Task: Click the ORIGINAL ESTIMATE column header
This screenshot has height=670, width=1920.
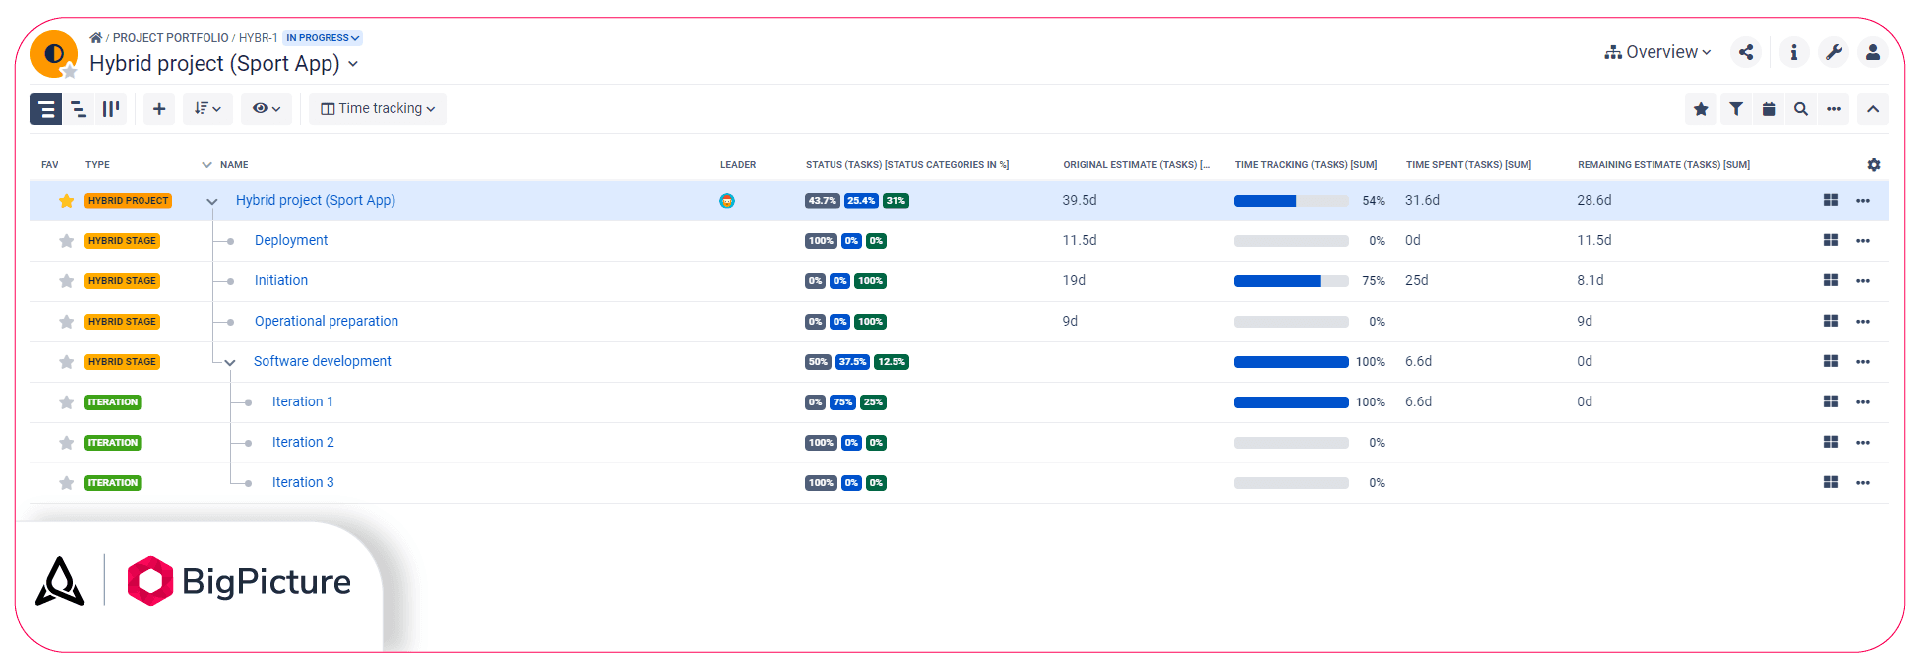Action: [x=1136, y=165]
